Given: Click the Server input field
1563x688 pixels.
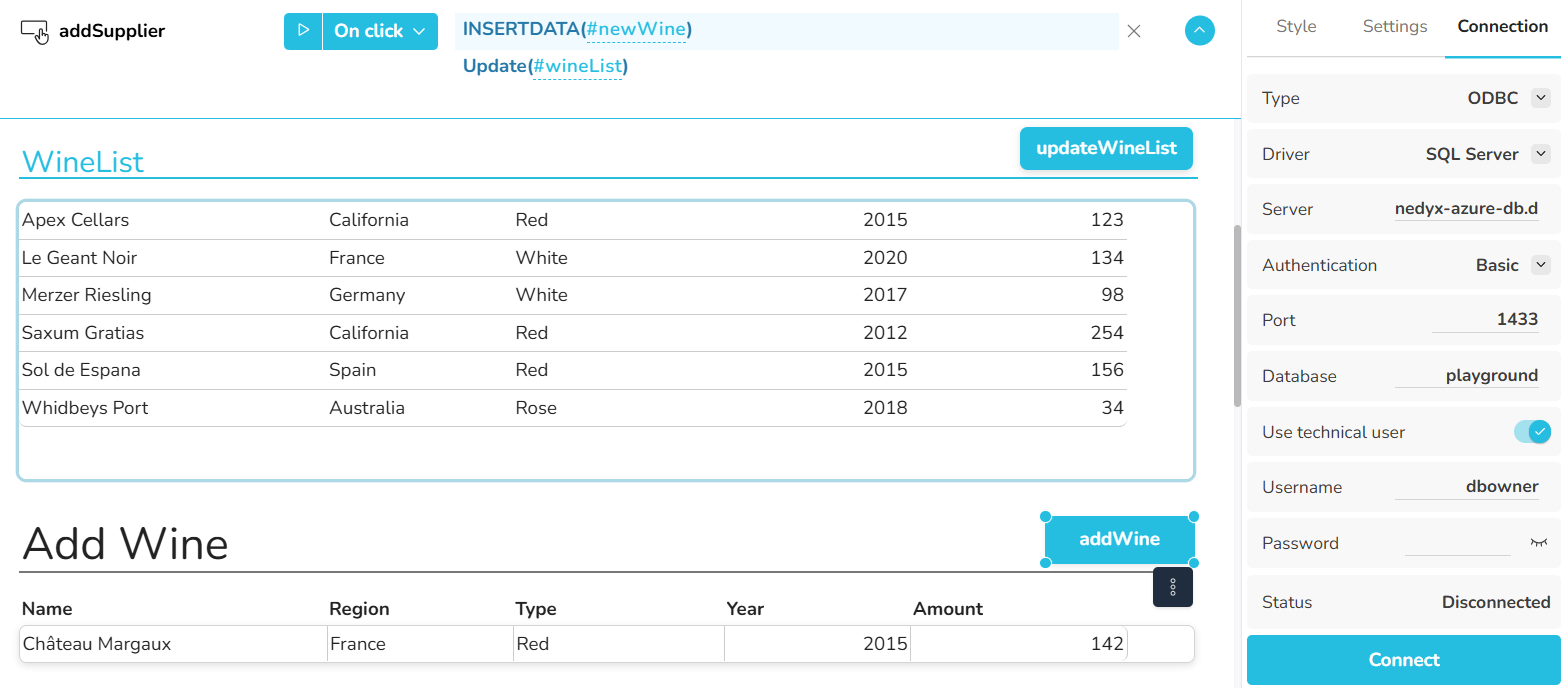Looking at the screenshot, I should [x=1466, y=210].
